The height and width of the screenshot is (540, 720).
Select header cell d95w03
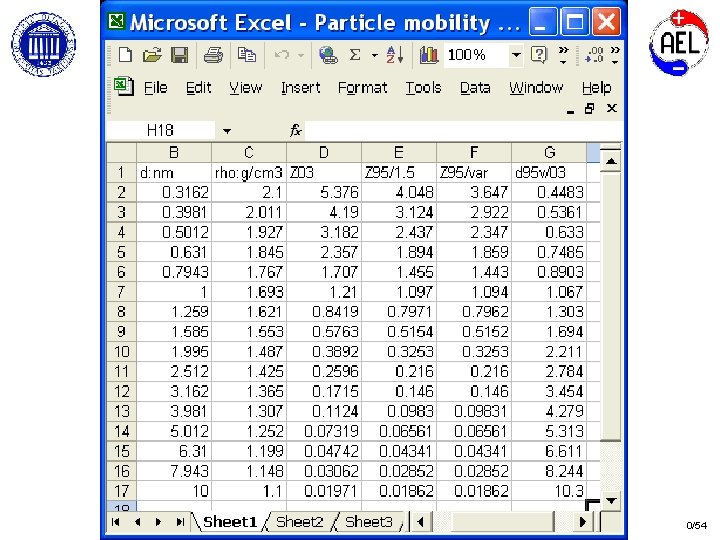point(549,172)
